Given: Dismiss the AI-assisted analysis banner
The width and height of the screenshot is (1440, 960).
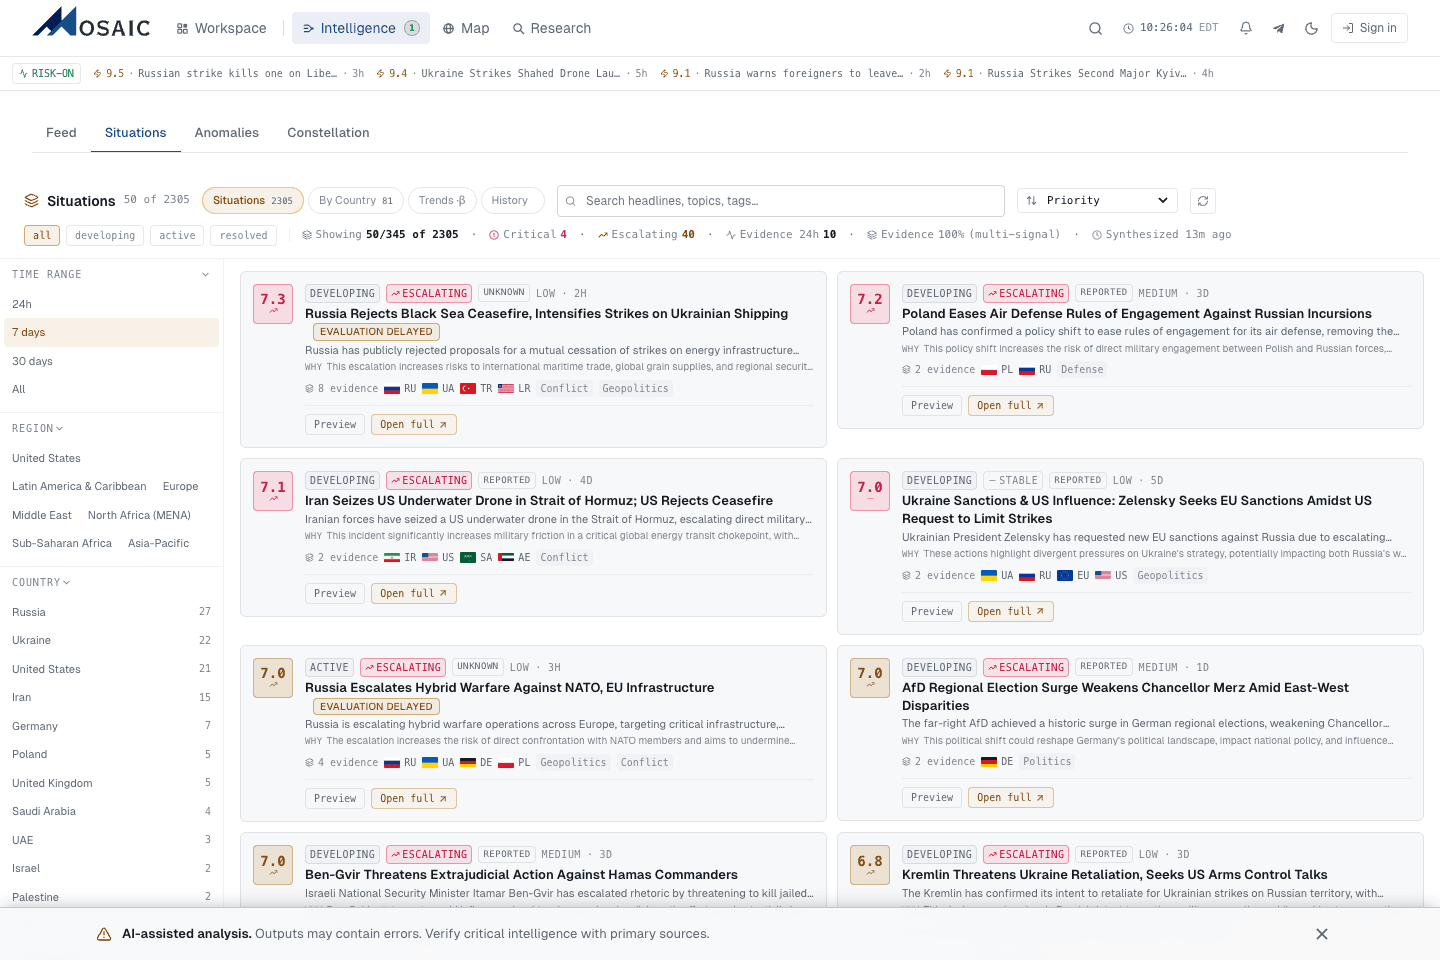Looking at the screenshot, I should point(1322,934).
